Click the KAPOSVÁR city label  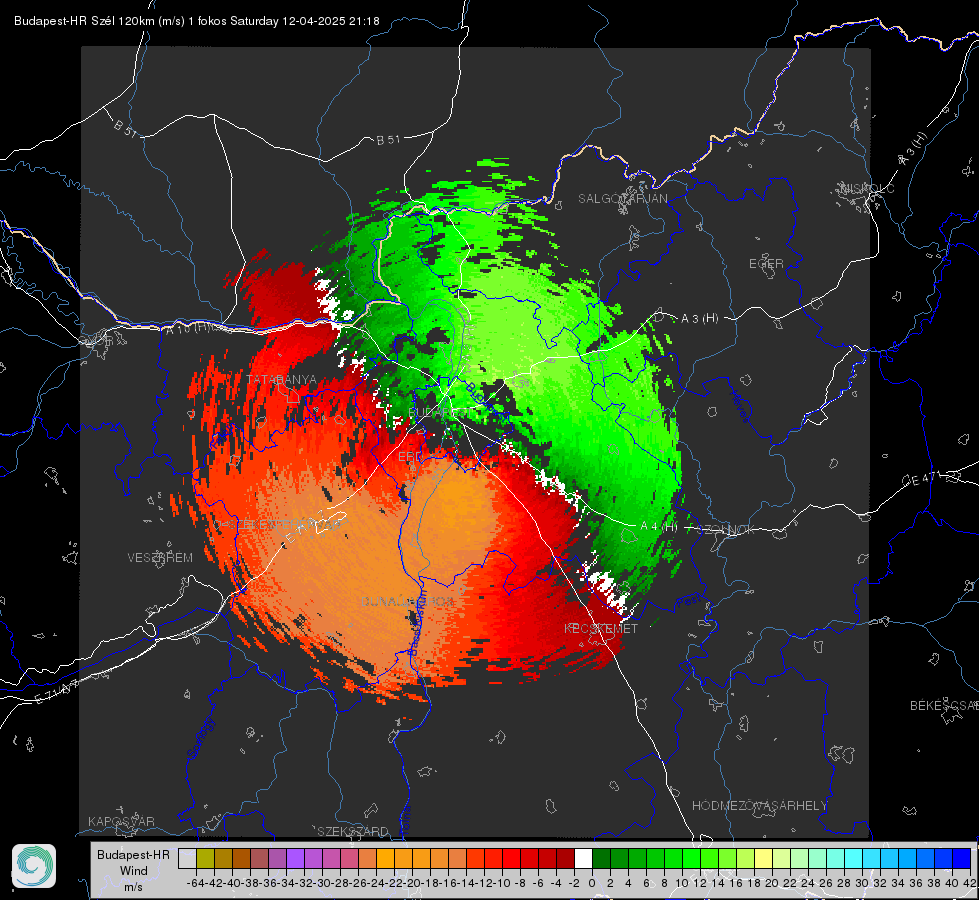pyautogui.click(x=121, y=821)
